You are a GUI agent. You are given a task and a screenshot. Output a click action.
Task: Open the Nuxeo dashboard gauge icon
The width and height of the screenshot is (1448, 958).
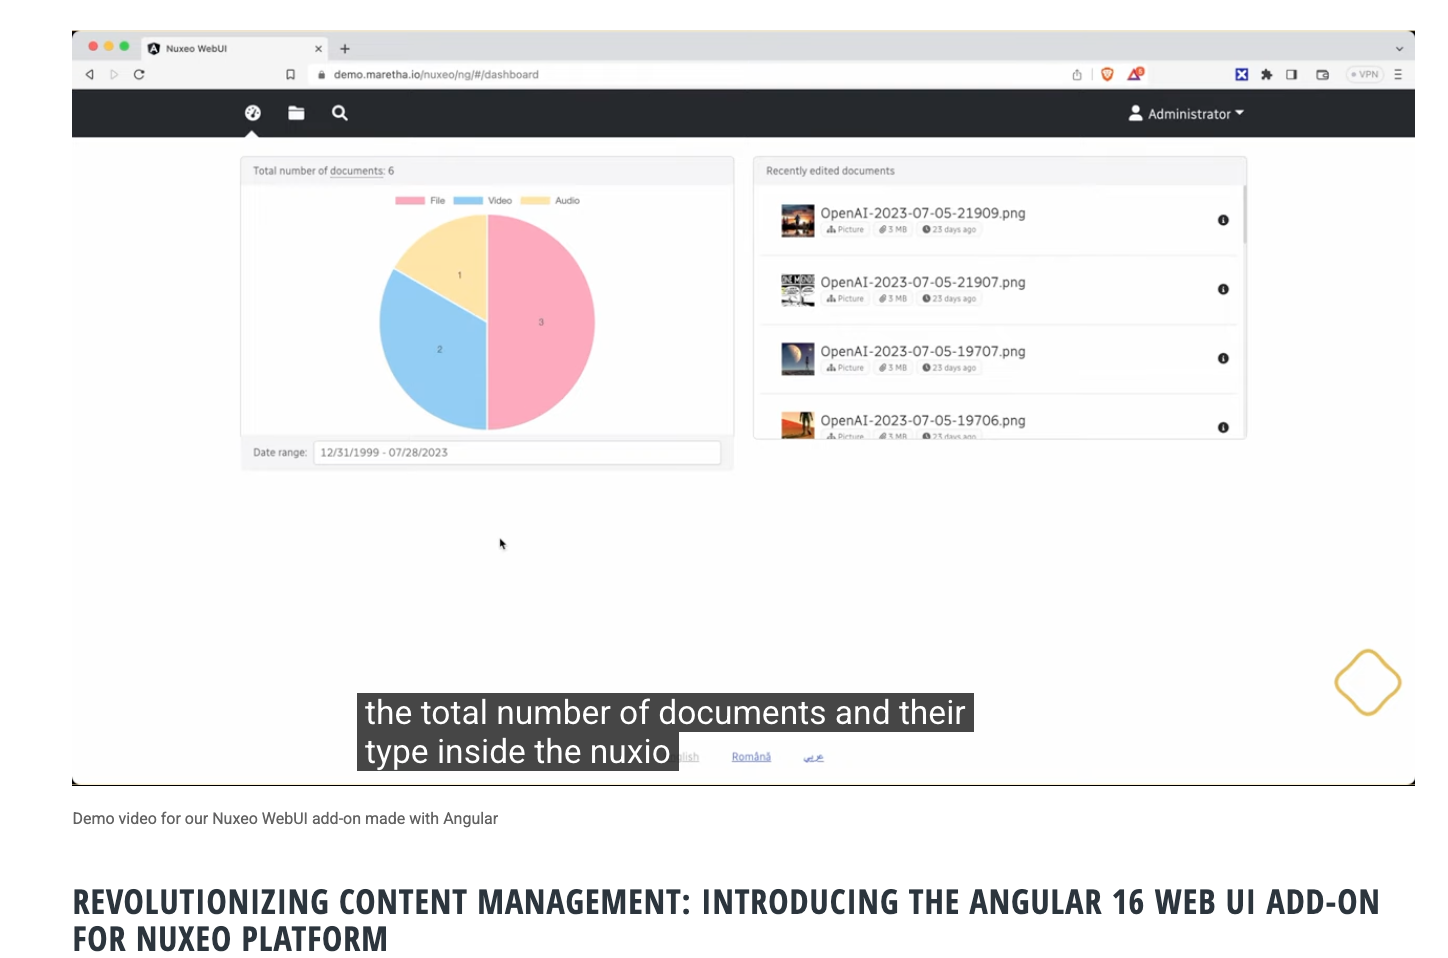click(x=253, y=113)
